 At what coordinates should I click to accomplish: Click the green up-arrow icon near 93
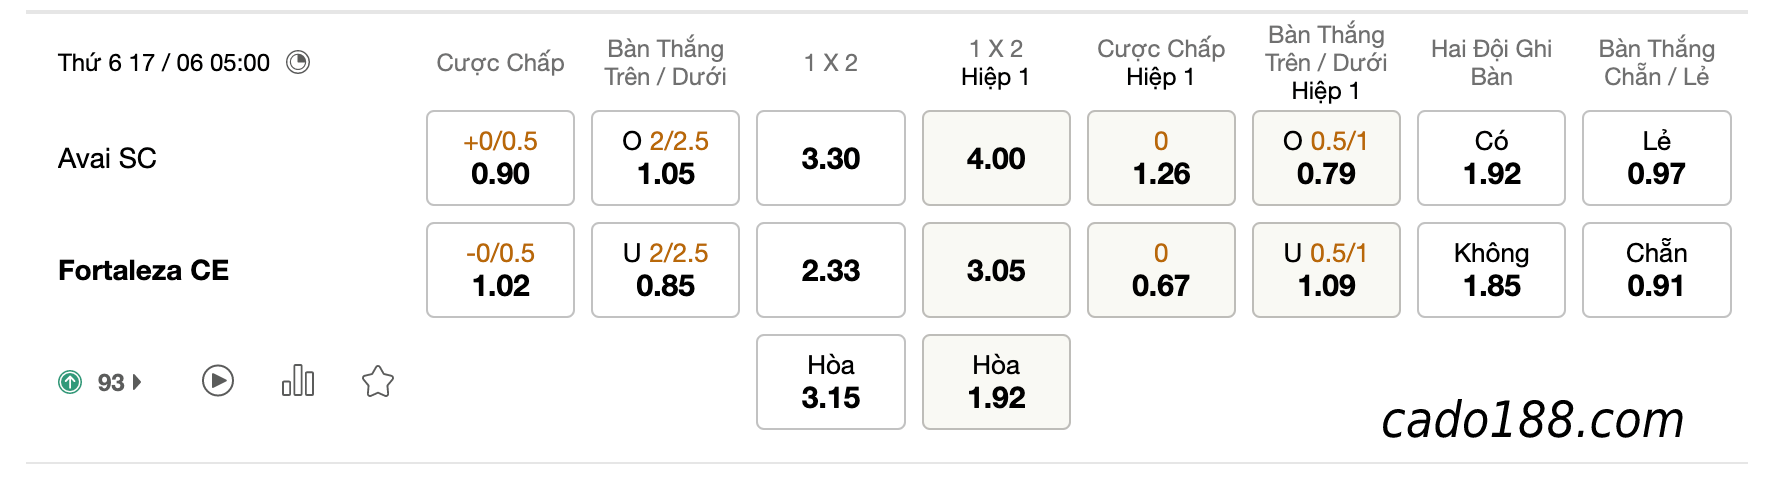pos(70,382)
